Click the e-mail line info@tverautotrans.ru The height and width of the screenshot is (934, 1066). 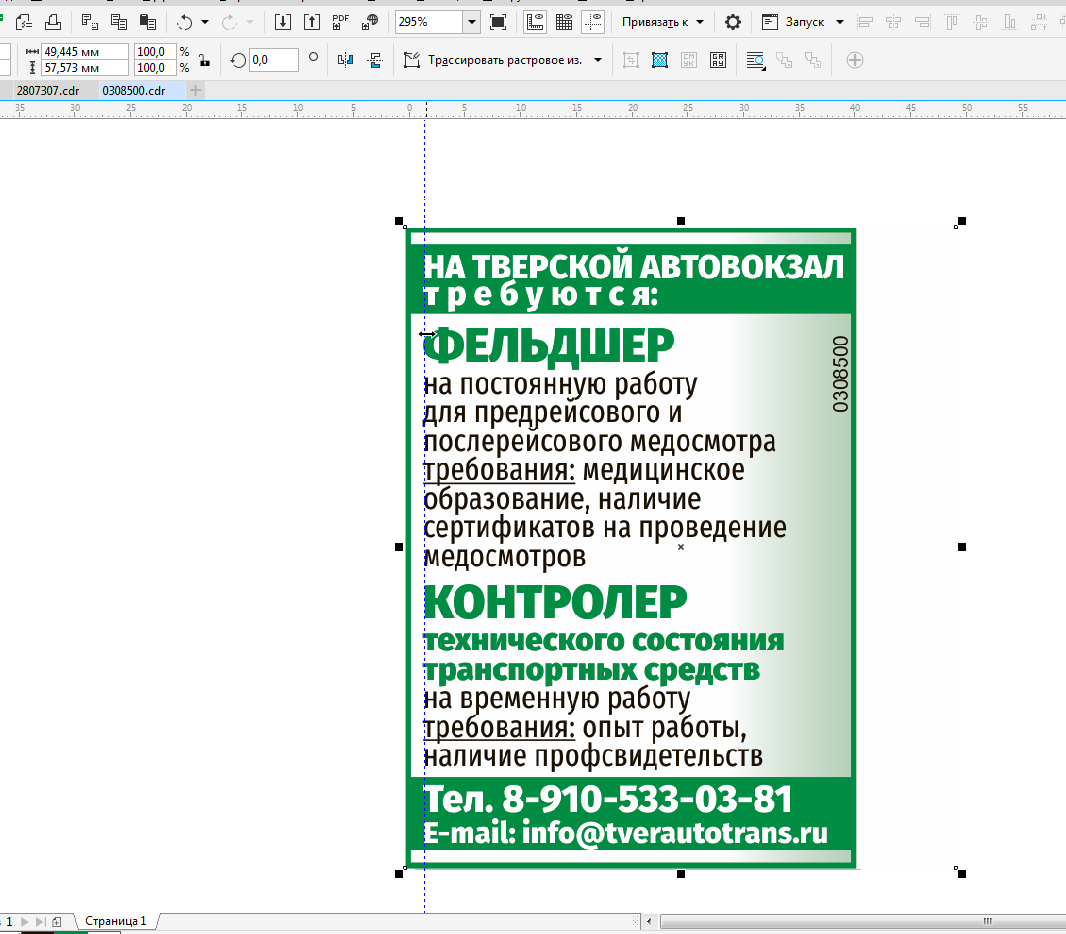click(625, 833)
